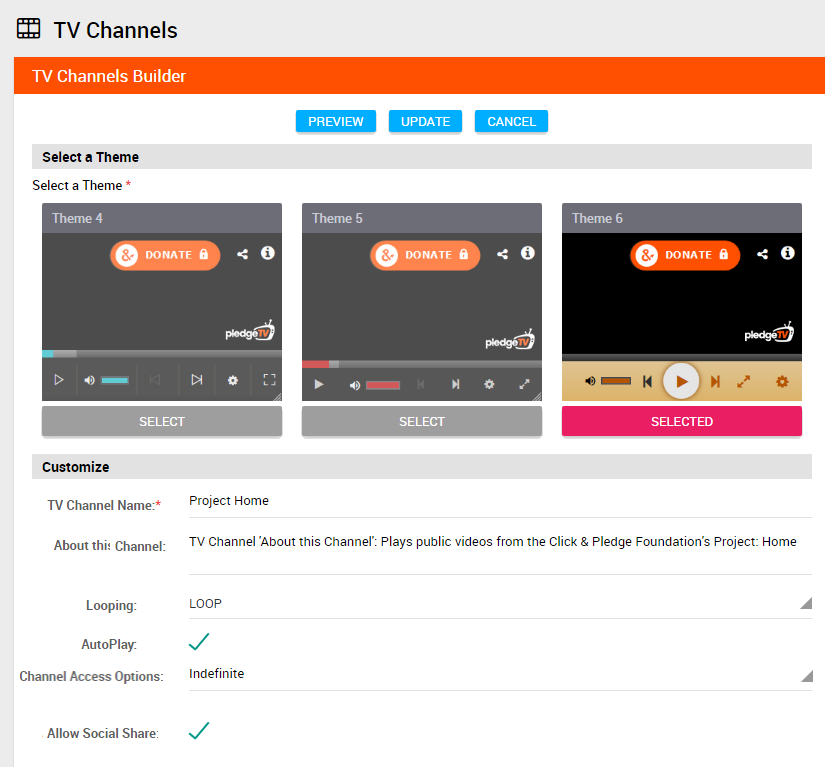Click the Theme 4 progress bar
Image resolution: width=825 pixels, height=767 pixels.
(x=162, y=354)
